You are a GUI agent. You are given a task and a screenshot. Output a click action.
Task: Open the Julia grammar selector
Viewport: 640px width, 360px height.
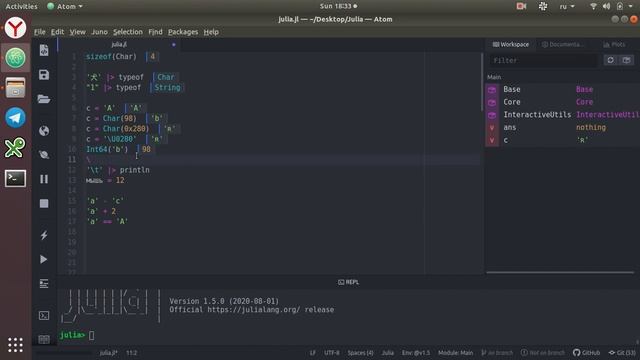click(x=387, y=353)
